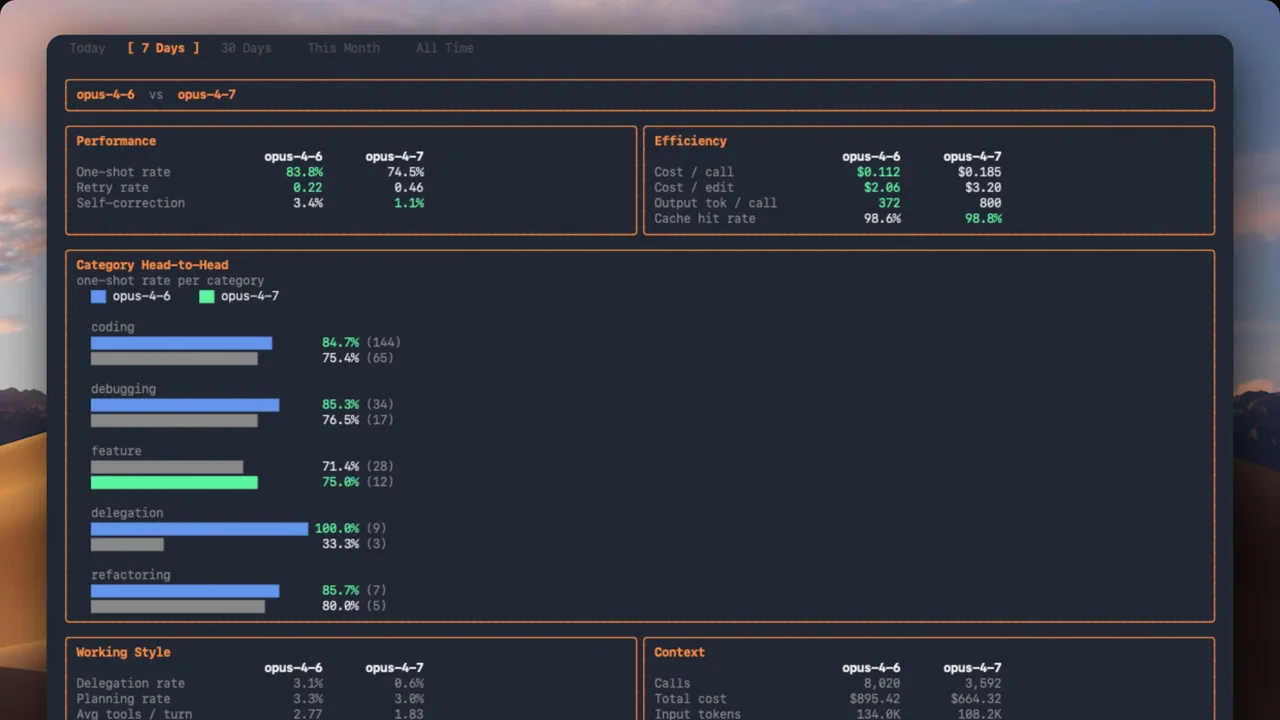Select the Retry rate row label
Image resolution: width=1280 pixels, height=720 pixels.
[112, 188]
